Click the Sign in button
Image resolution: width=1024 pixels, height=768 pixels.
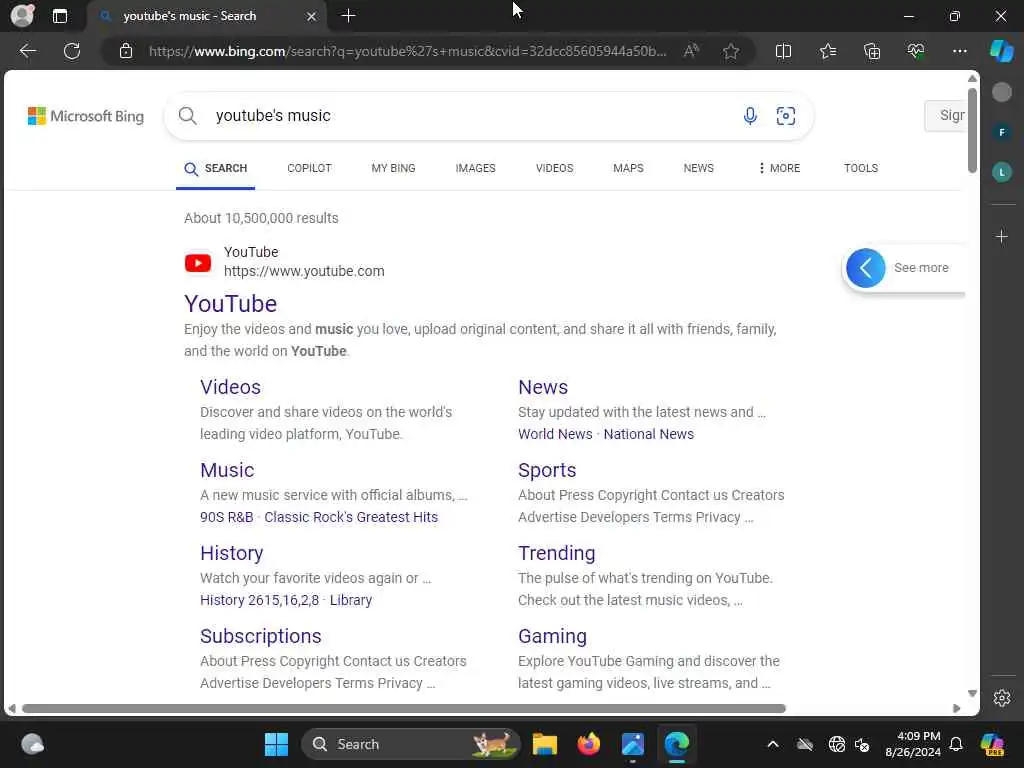click(x=945, y=116)
